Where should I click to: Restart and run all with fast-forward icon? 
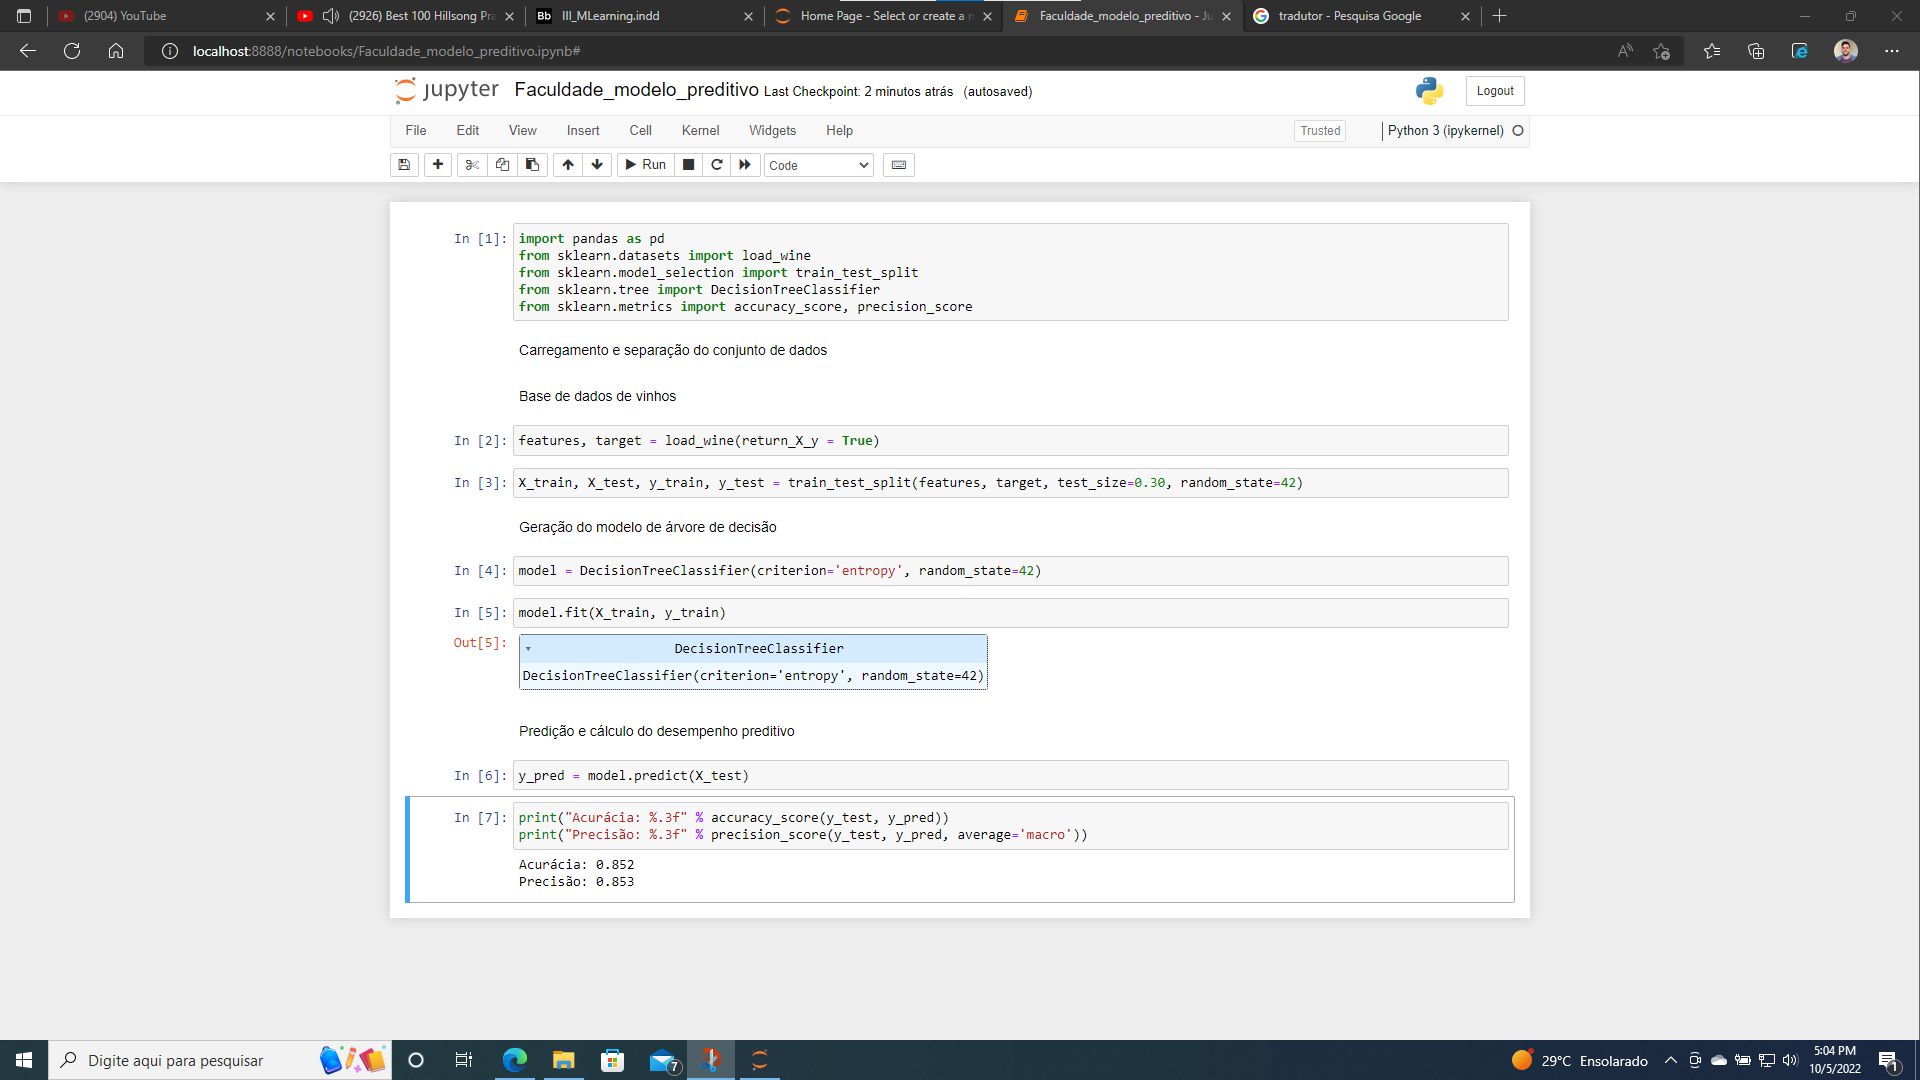pyautogui.click(x=745, y=165)
